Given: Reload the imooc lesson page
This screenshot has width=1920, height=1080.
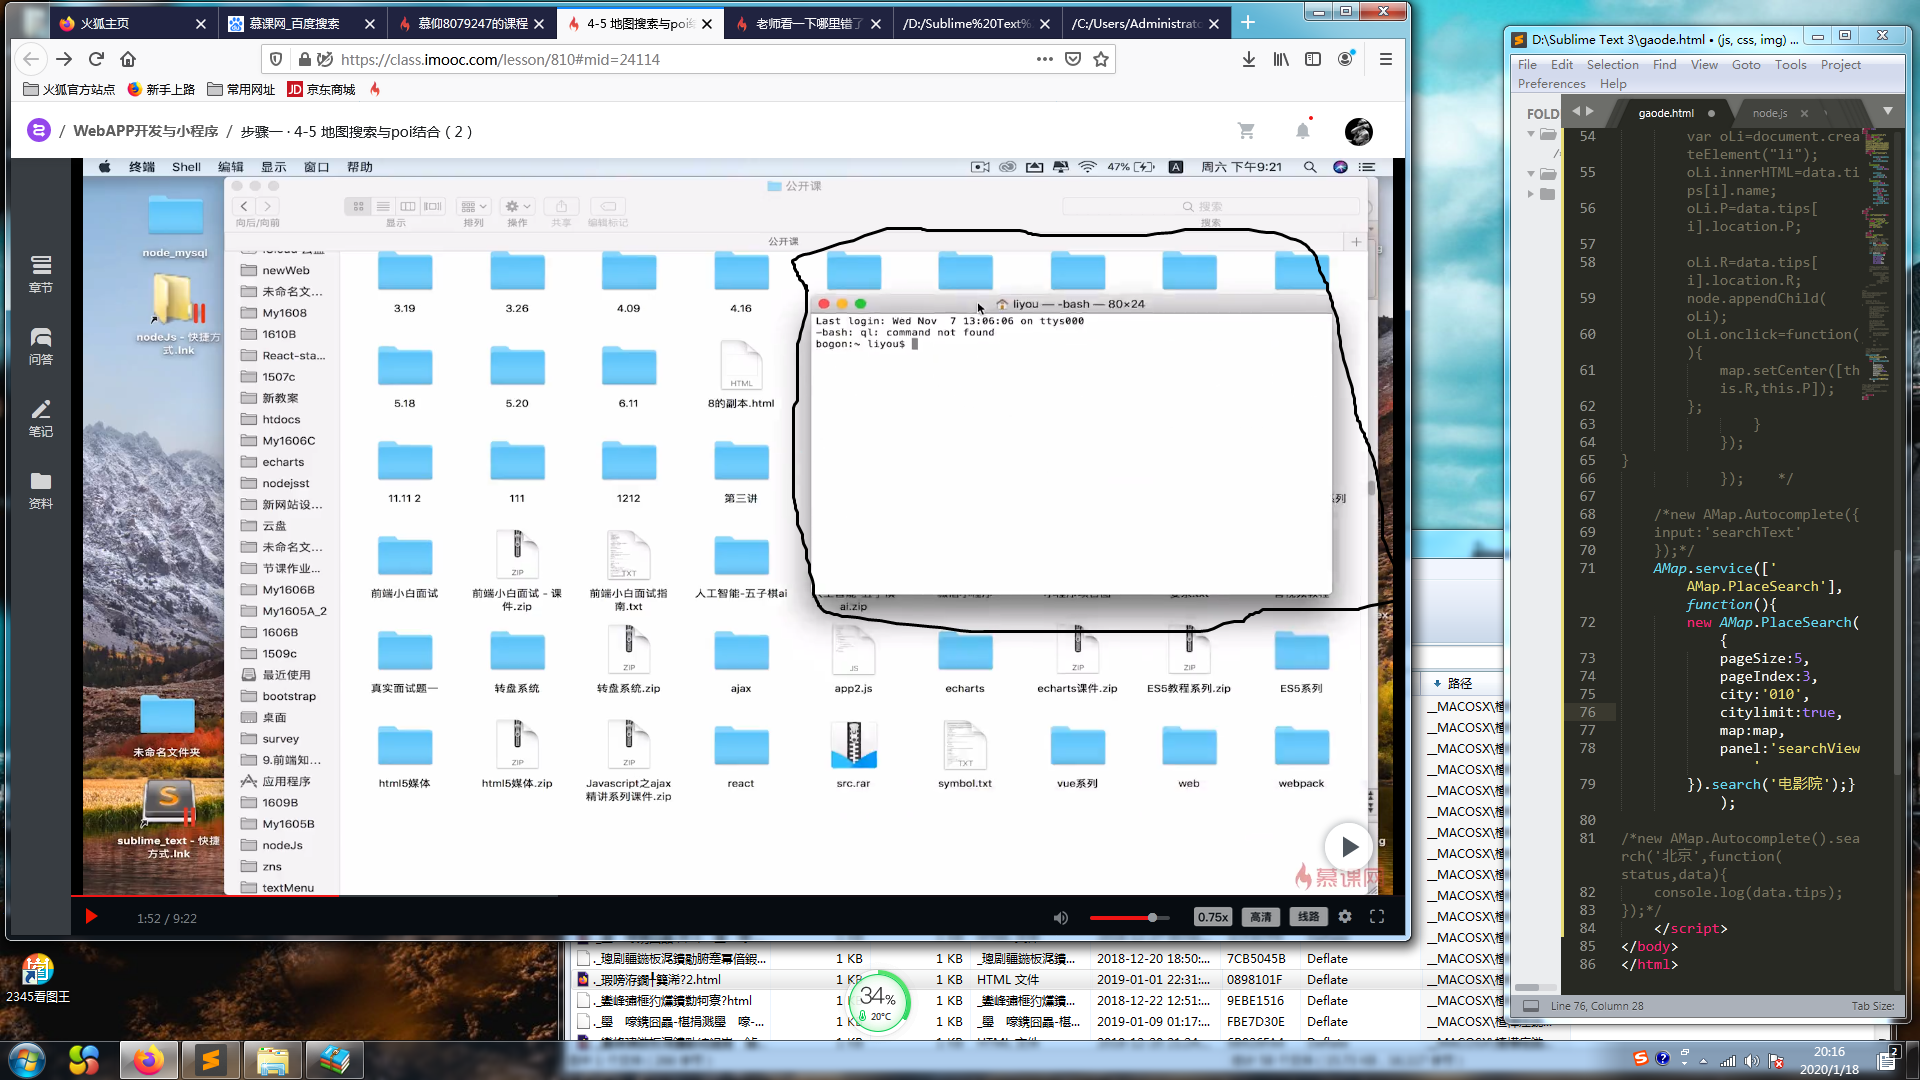Looking at the screenshot, I should [x=96, y=59].
